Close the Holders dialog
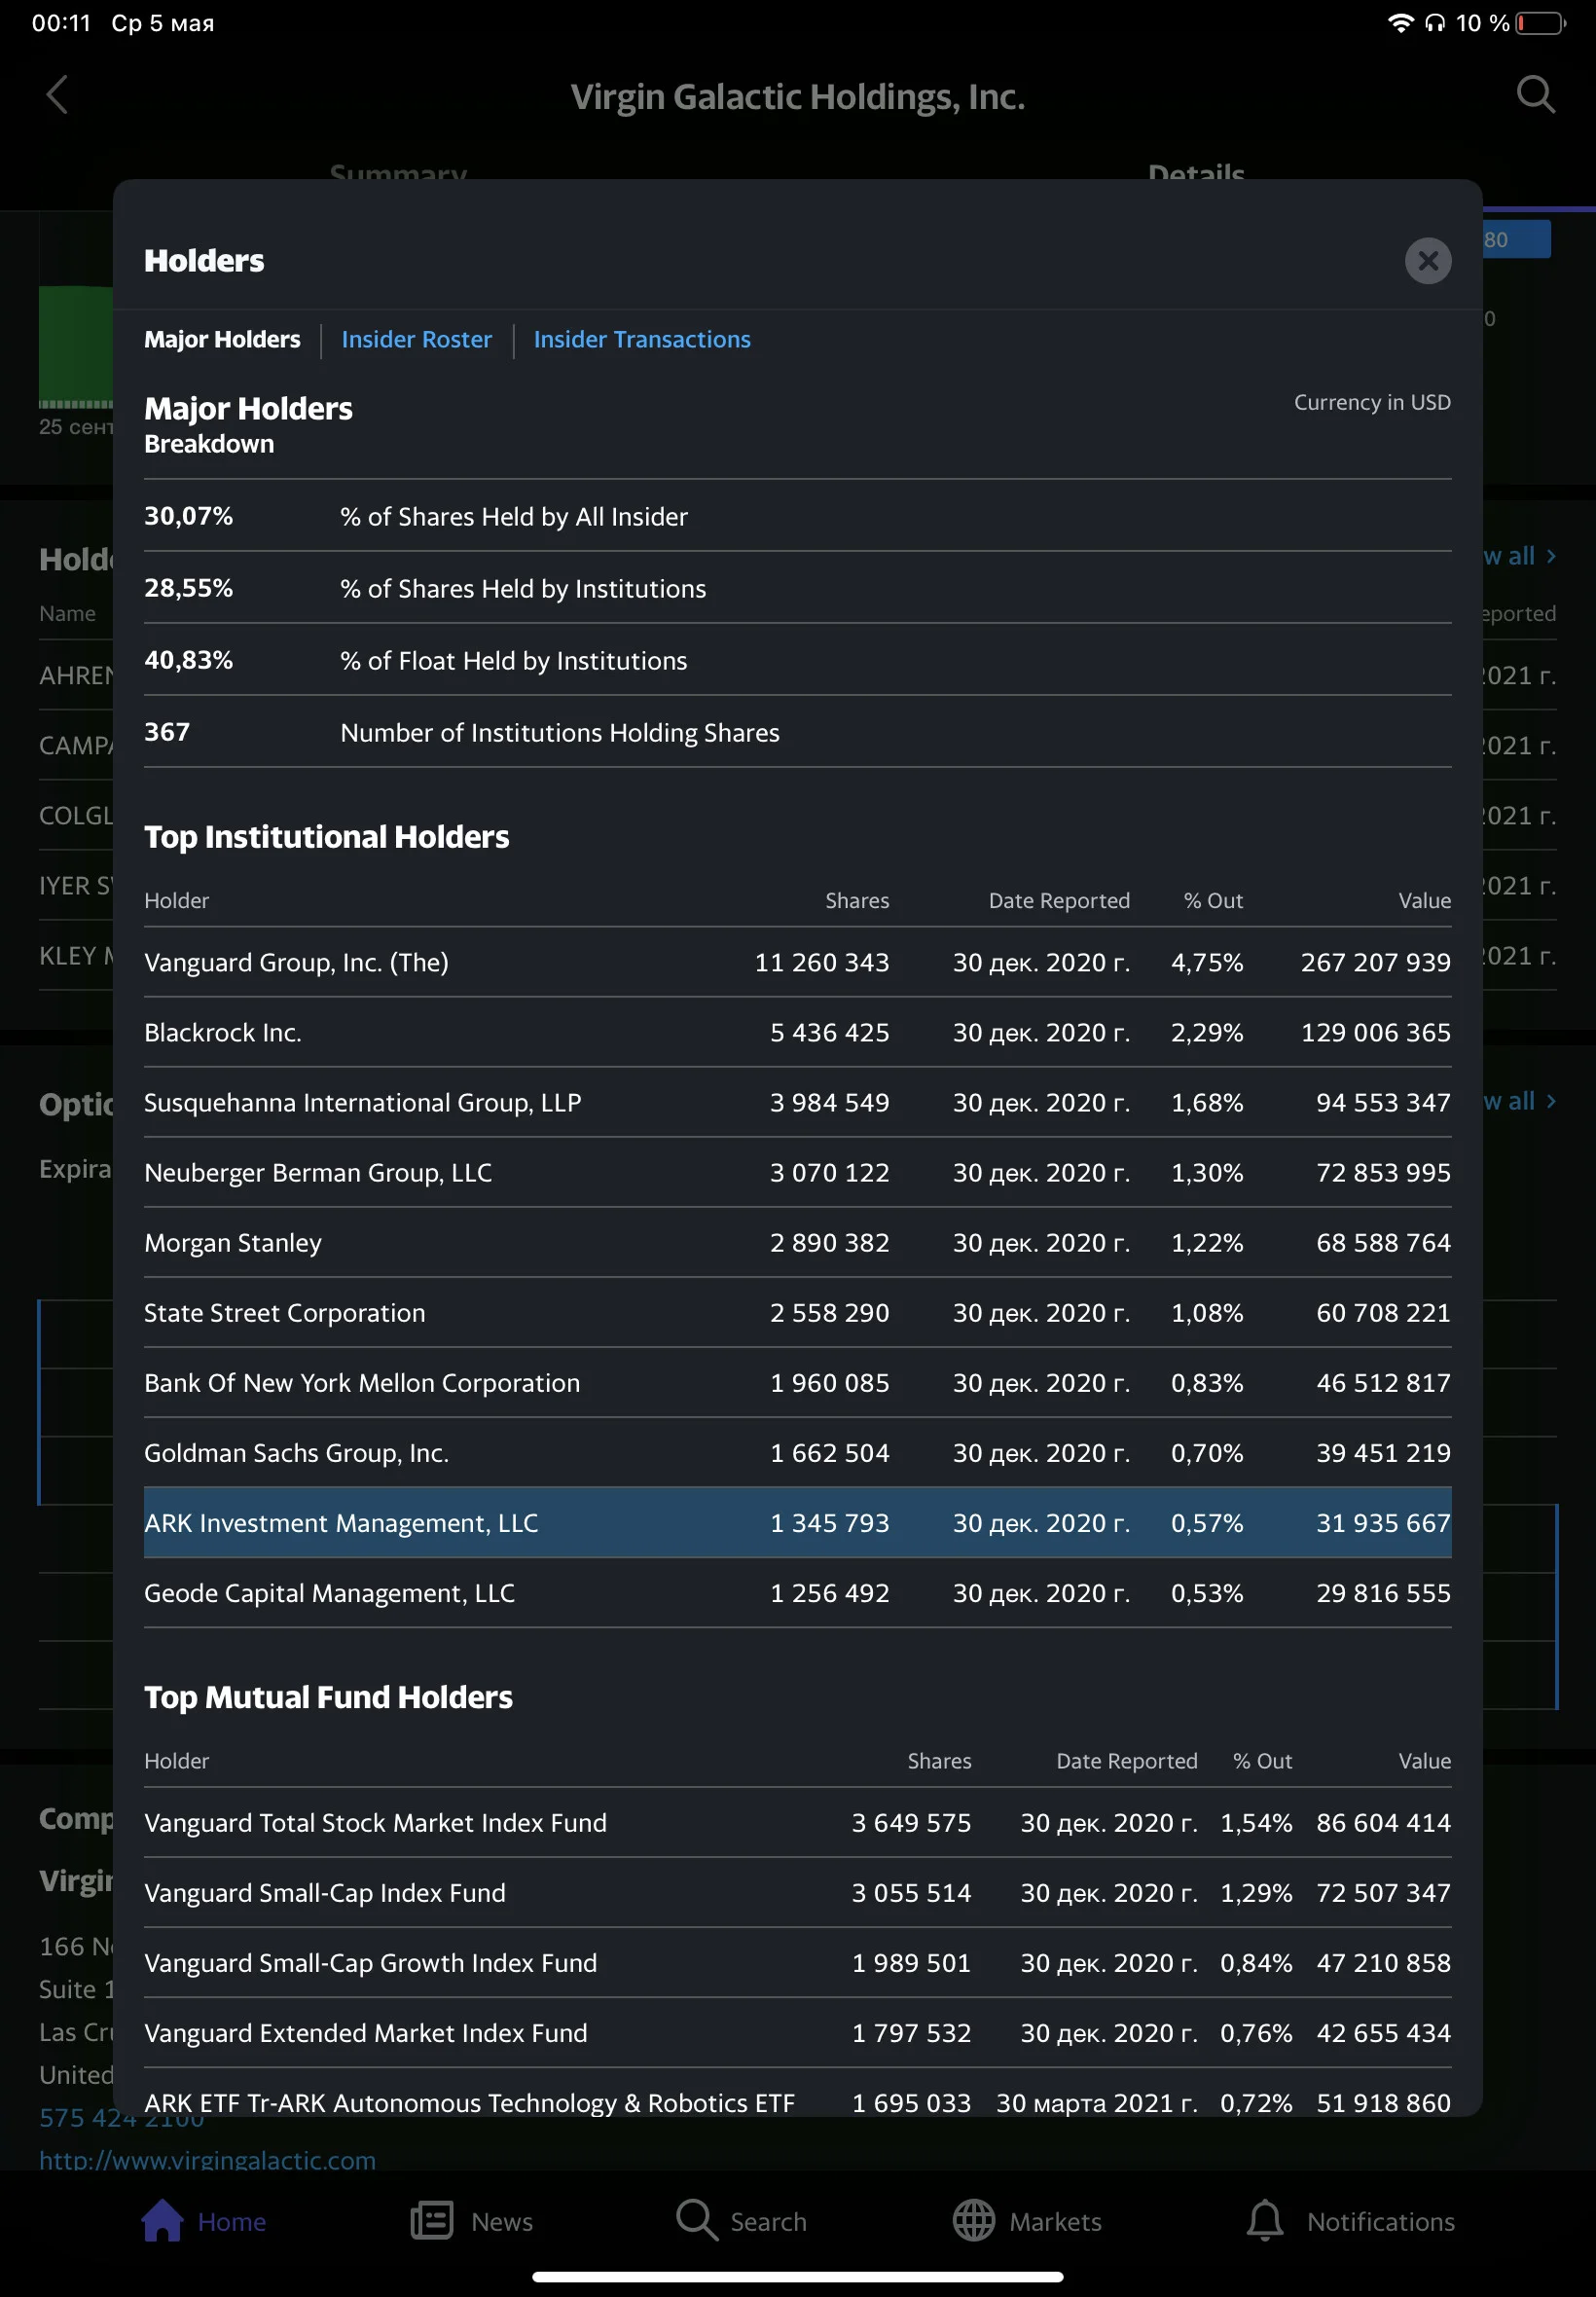 point(1428,261)
